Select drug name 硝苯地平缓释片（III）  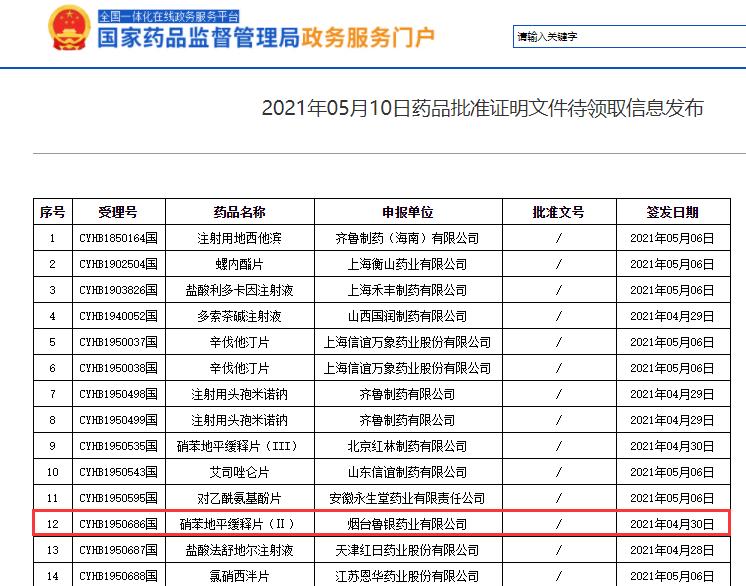tap(239, 446)
